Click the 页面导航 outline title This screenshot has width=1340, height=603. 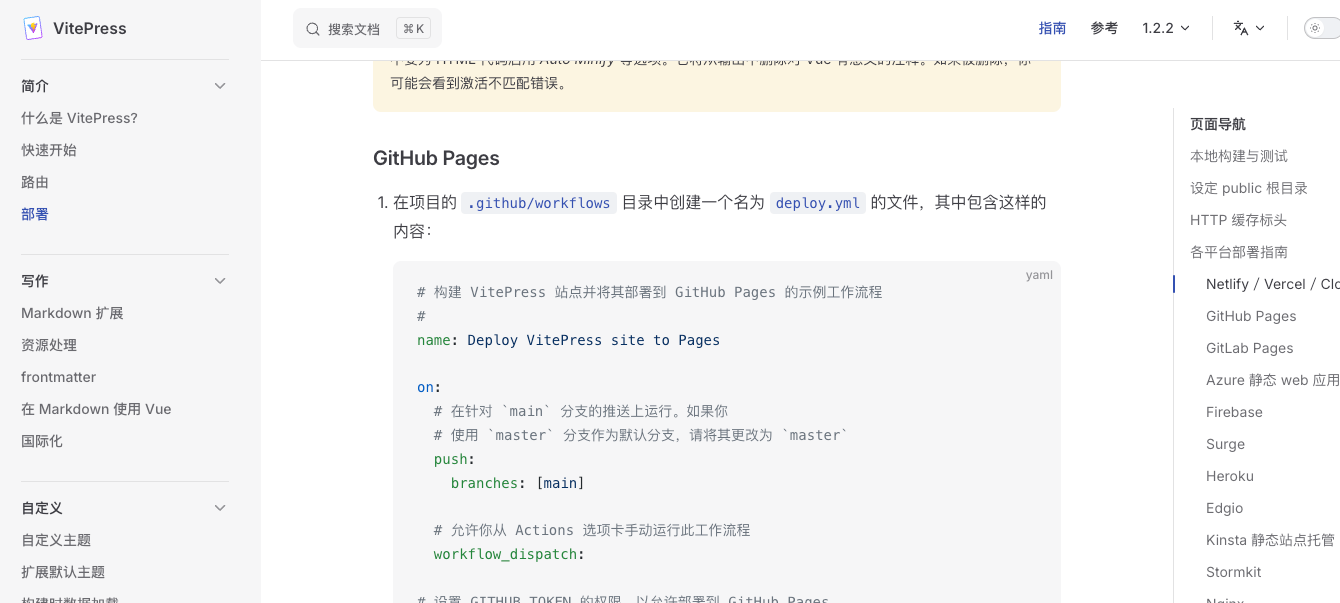(1218, 124)
